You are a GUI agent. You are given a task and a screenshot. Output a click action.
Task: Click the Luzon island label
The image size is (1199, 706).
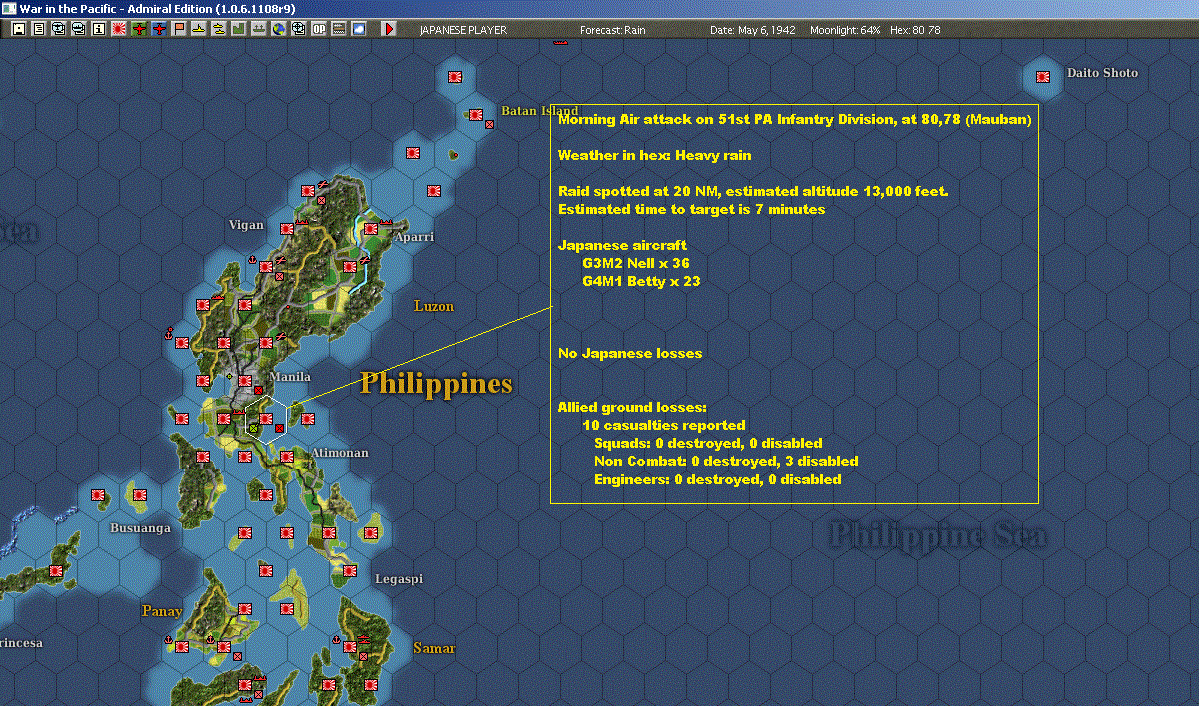(x=434, y=306)
